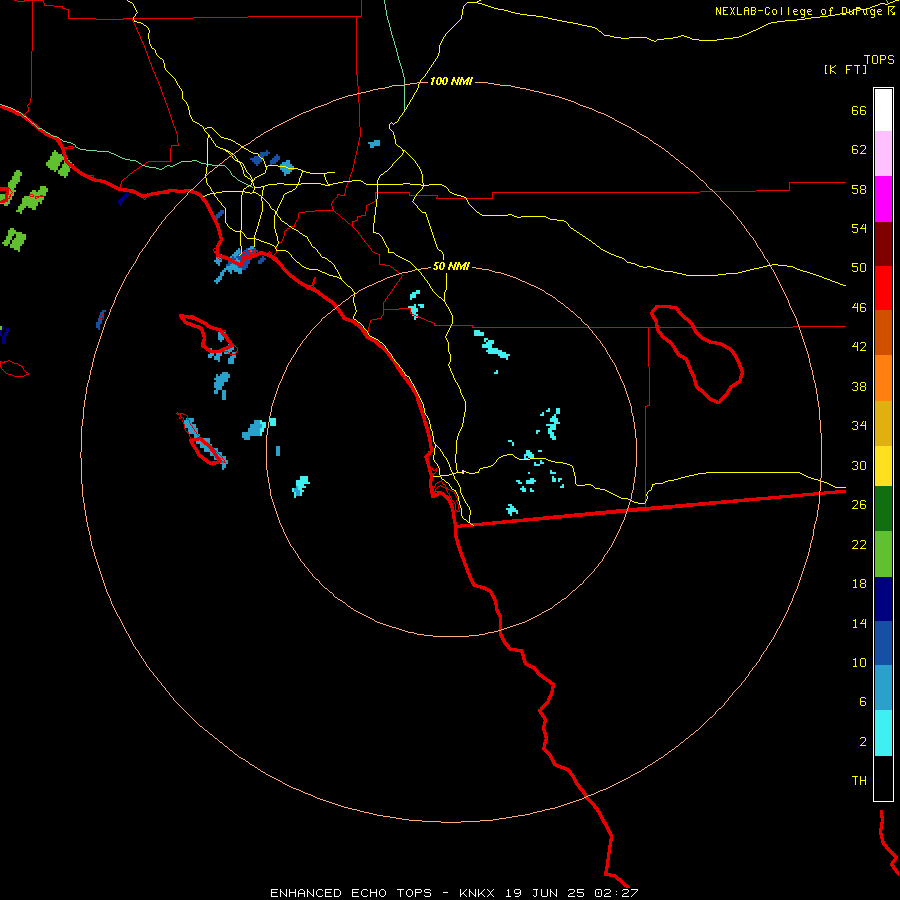Viewport: 900px width, 900px height.
Task: Click the yellow legend swatch
Action: pyautogui.click(x=883, y=466)
